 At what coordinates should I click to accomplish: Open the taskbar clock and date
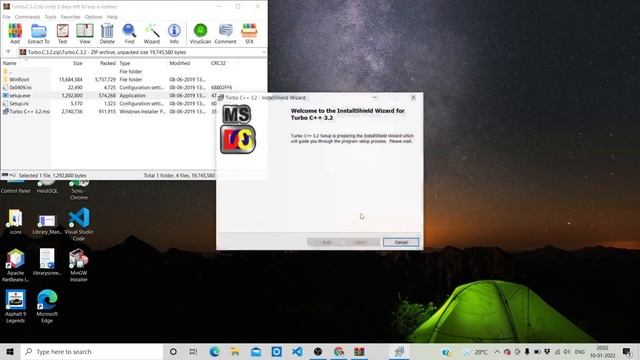pyautogui.click(x=602, y=351)
